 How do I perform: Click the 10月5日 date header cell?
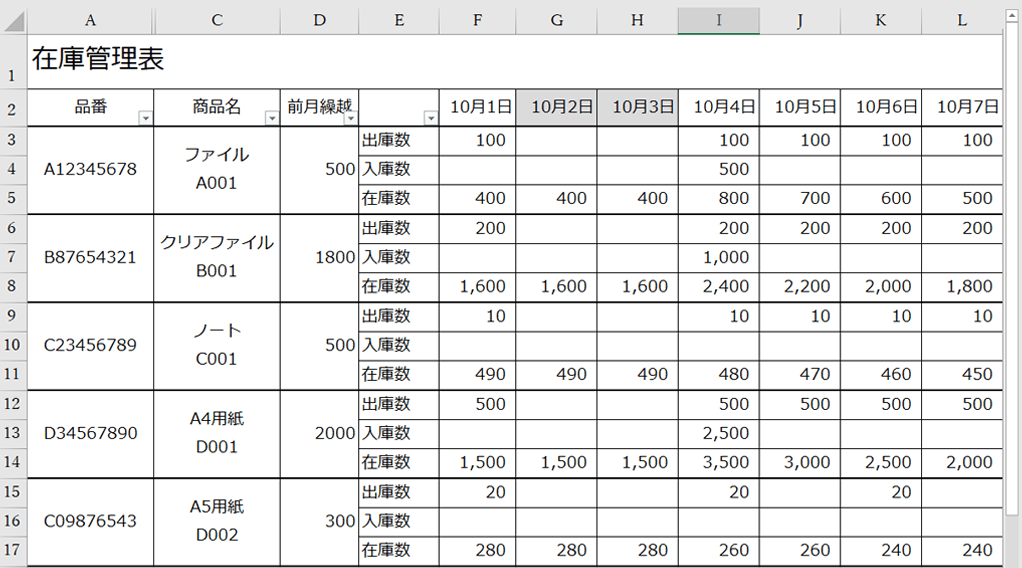point(800,108)
